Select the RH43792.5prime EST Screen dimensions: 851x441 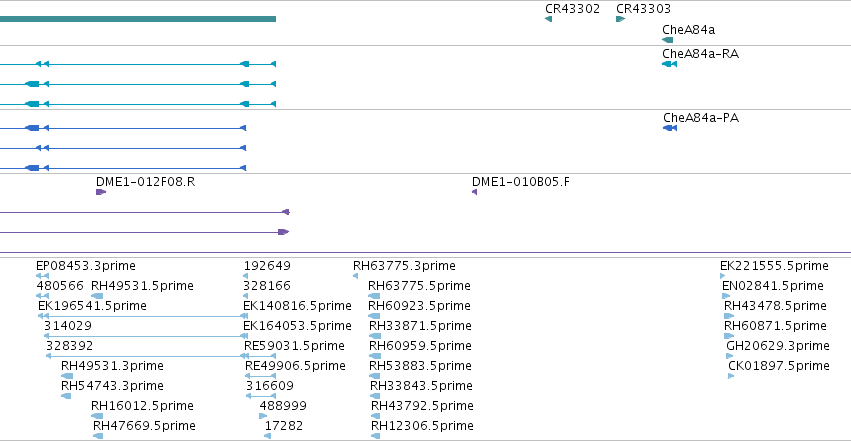click(x=376, y=416)
